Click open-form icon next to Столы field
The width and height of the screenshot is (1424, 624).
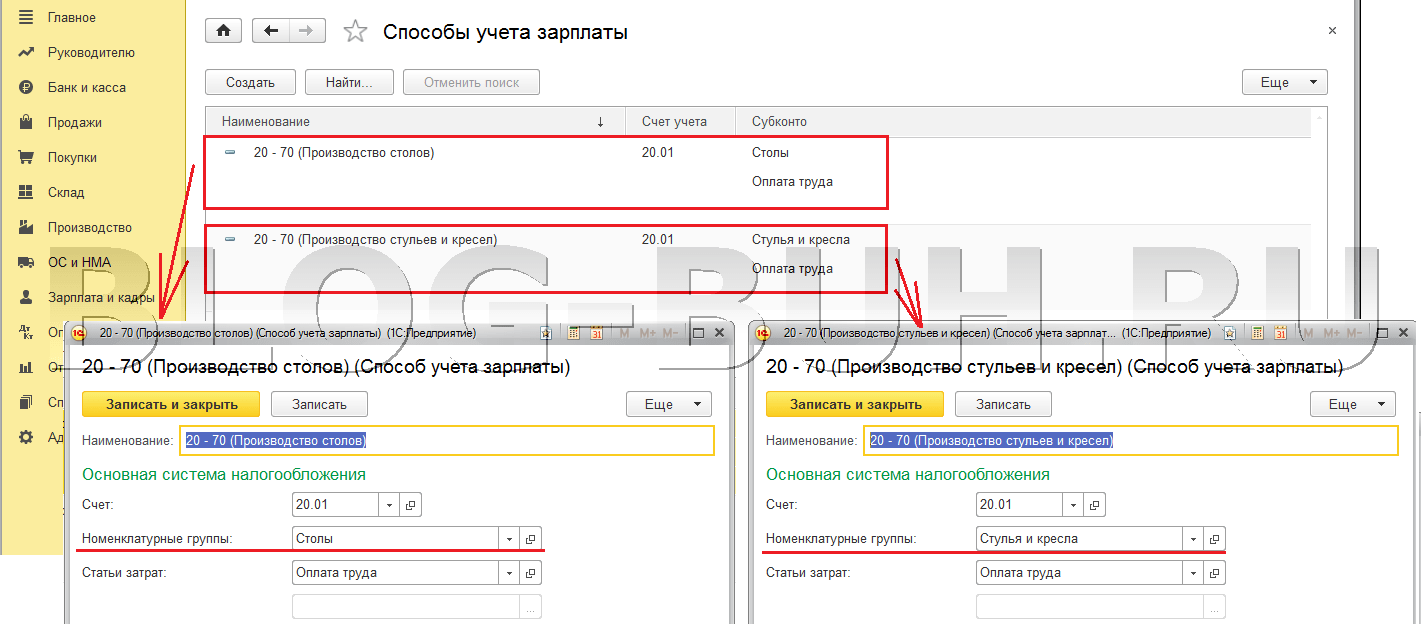(x=531, y=539)
